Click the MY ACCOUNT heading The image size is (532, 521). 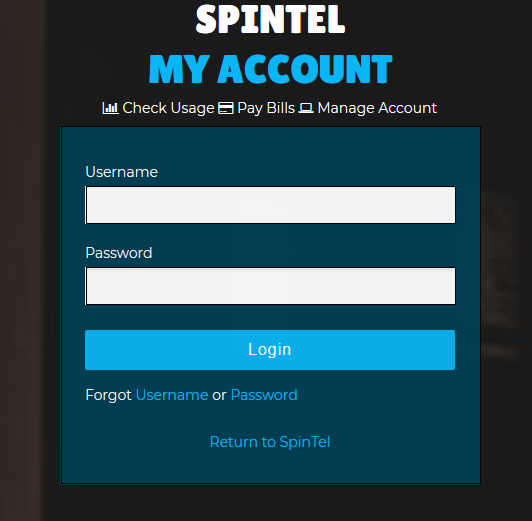270,69
